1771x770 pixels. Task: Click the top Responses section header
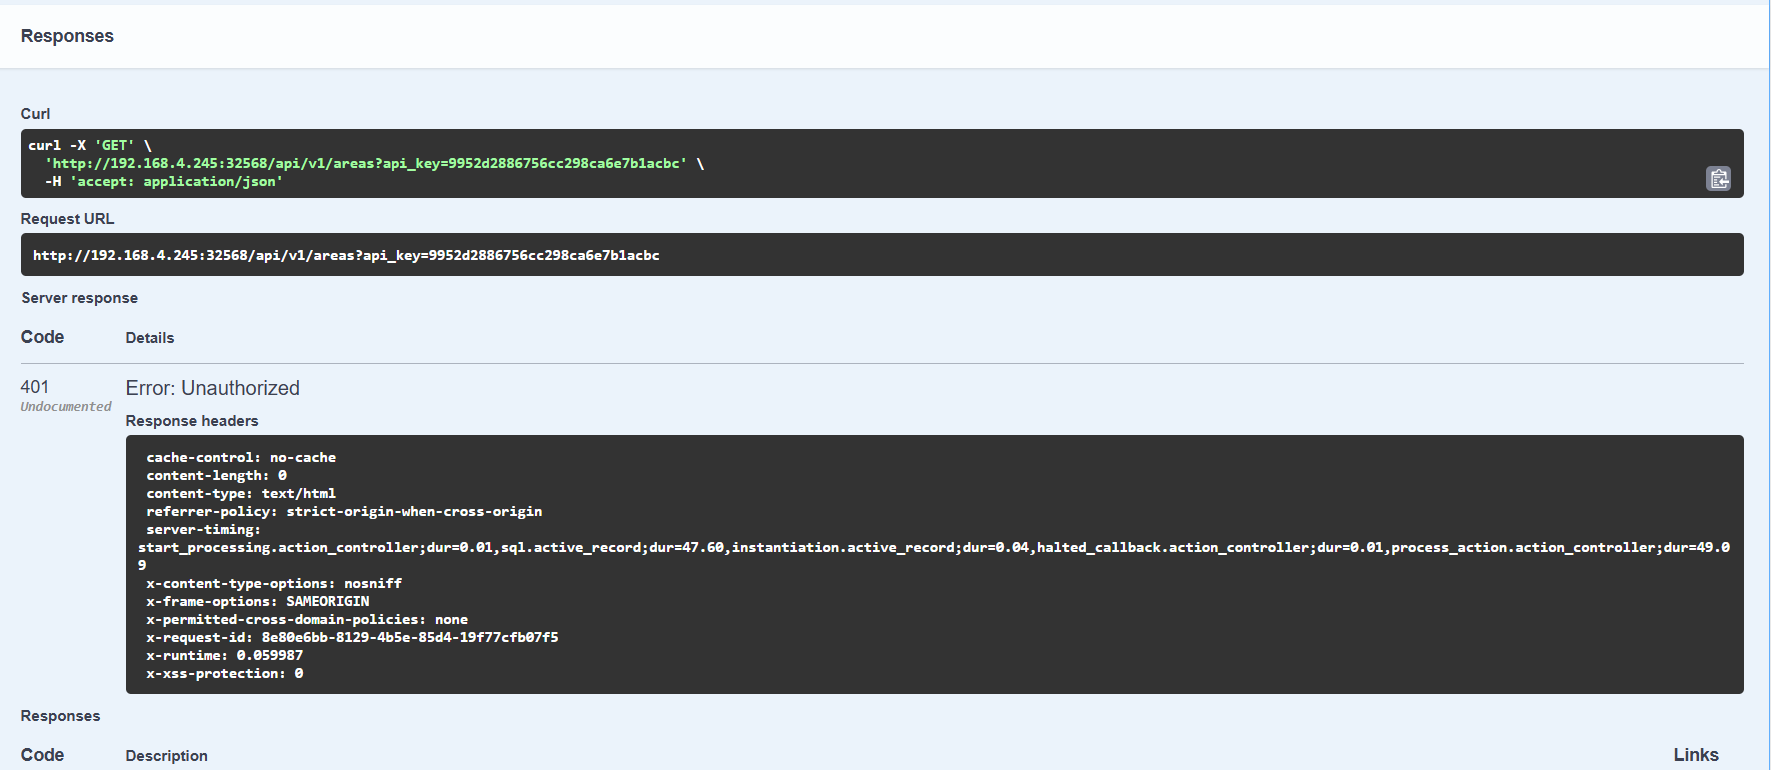pyautogui.click(x=67, y=36)
